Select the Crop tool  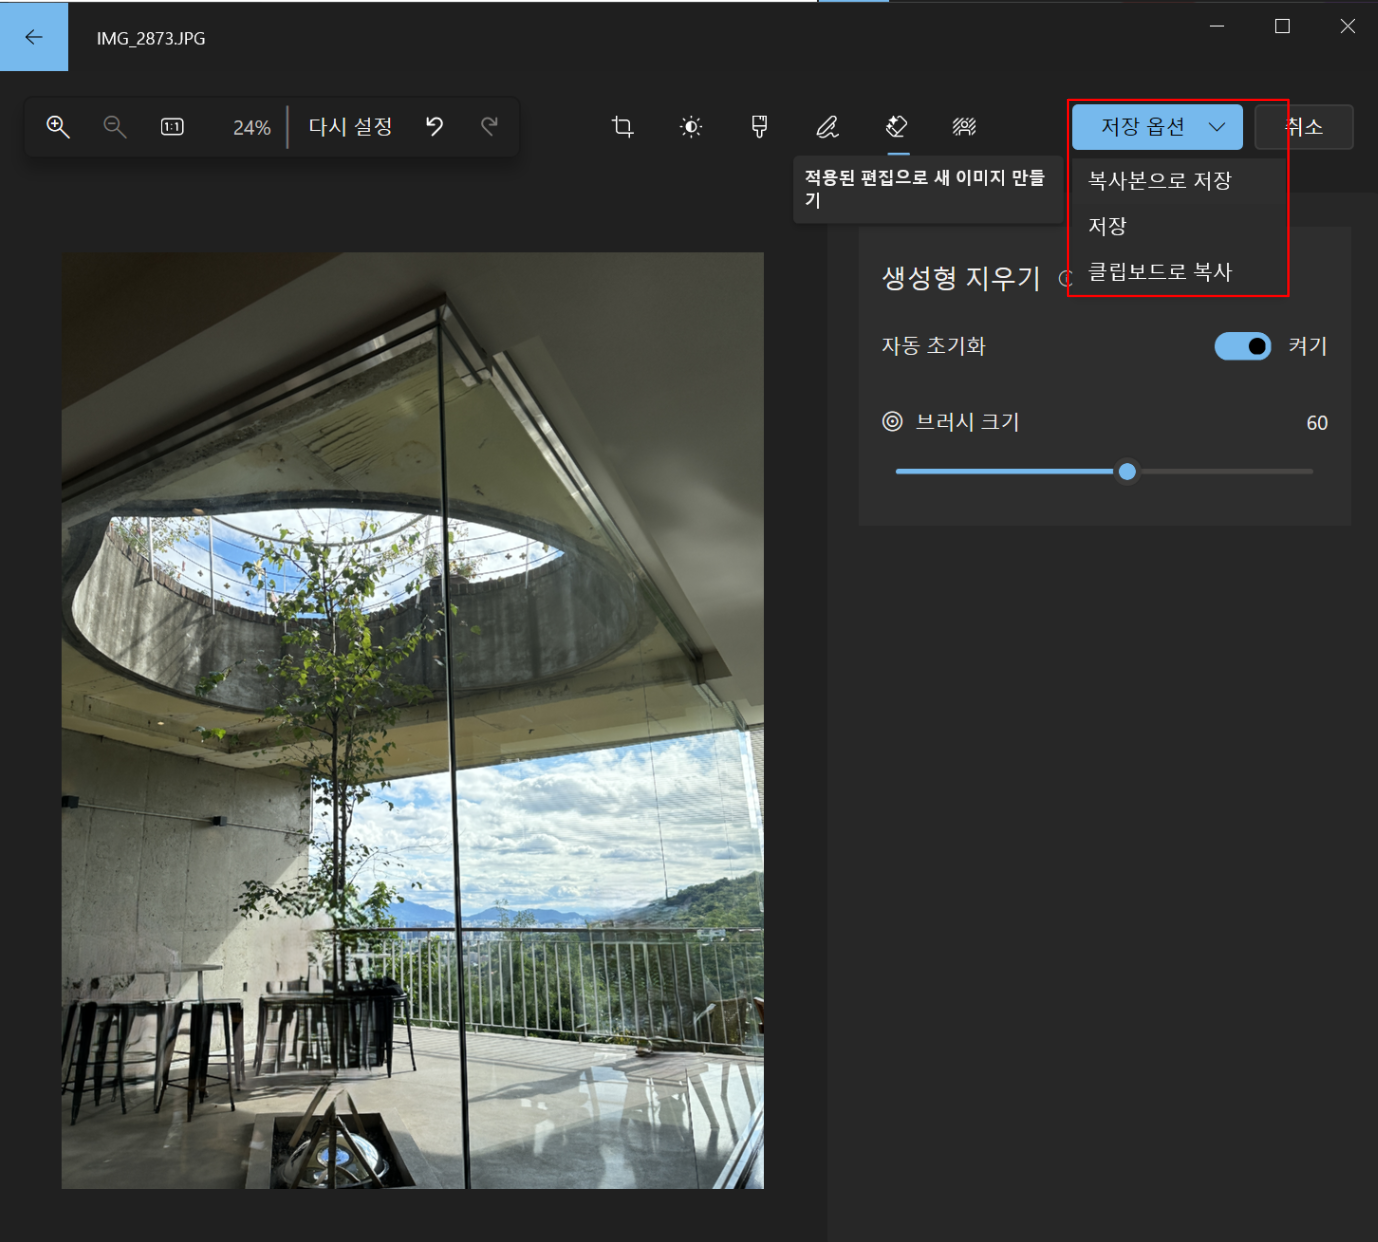pos(622,127)
